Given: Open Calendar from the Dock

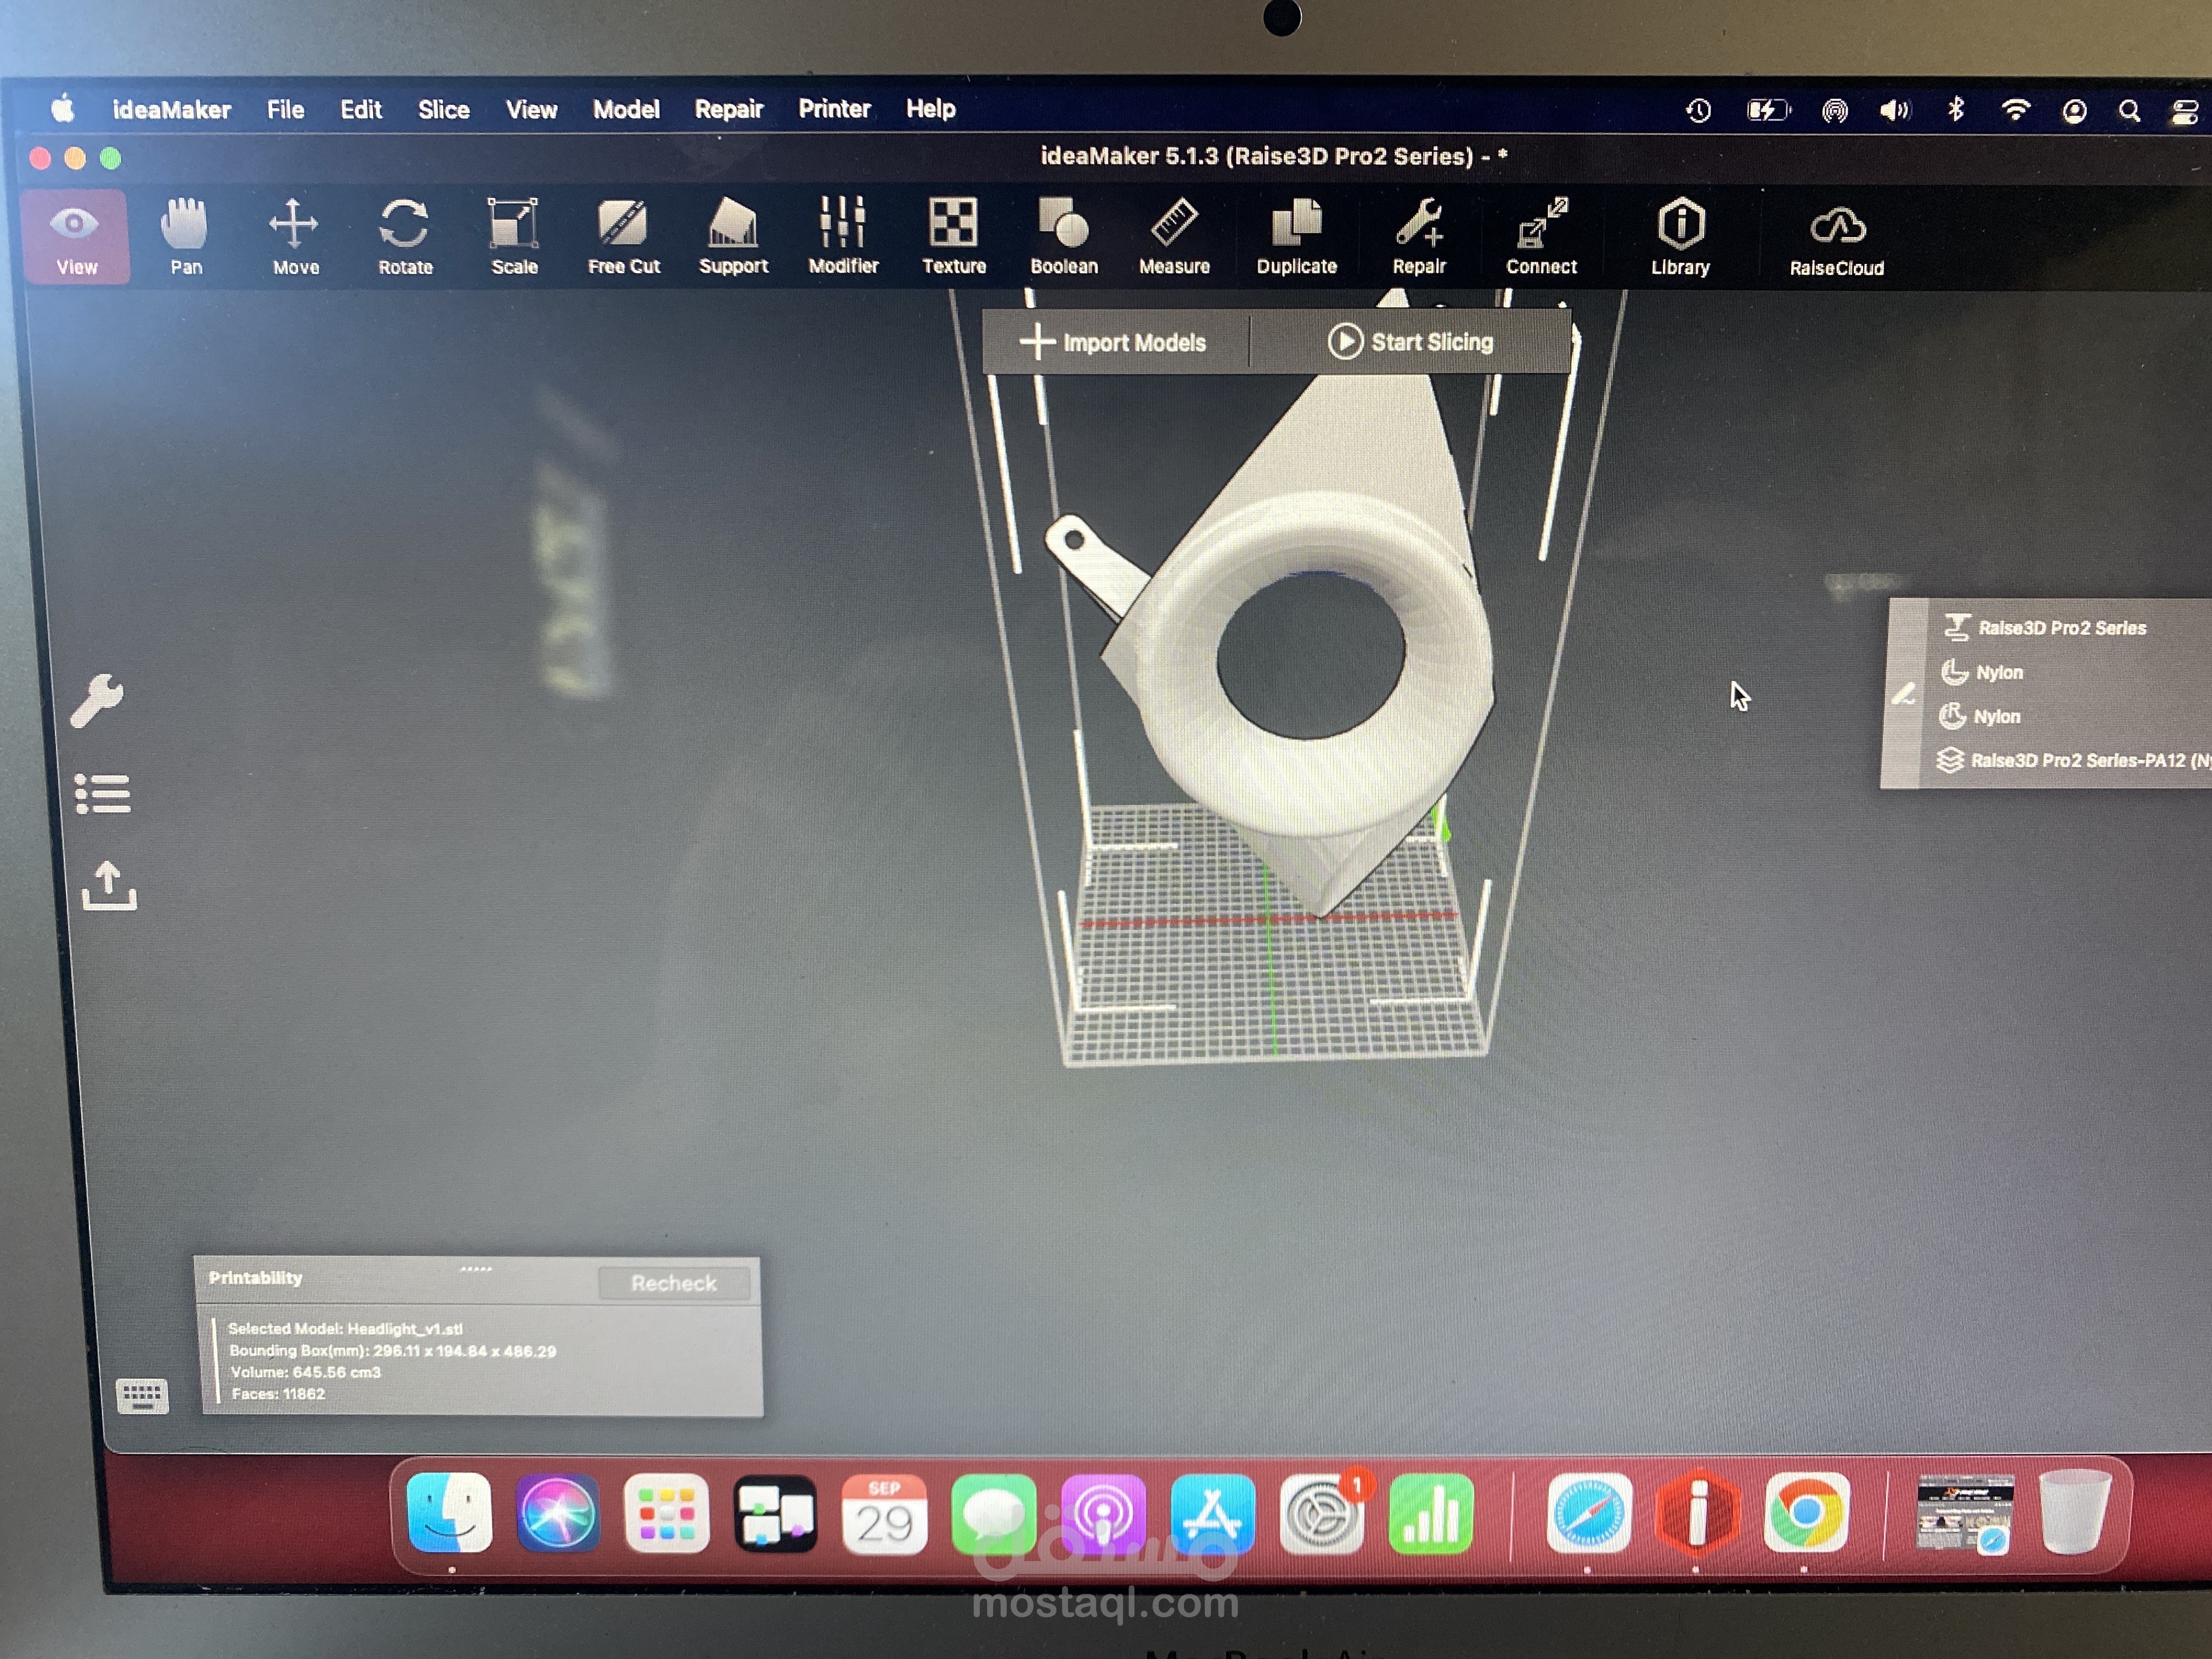Looking at the screenshot, I should click(884, 1514).
